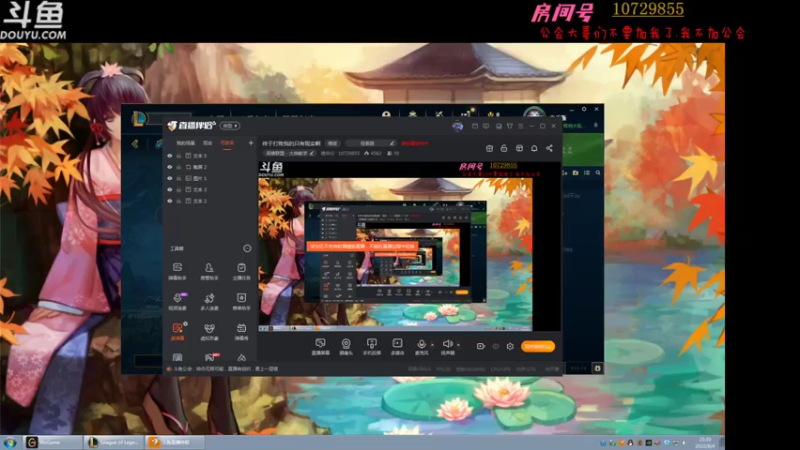Open the ranking assistant star tool

pyautogui.click(x=241, y=302)
